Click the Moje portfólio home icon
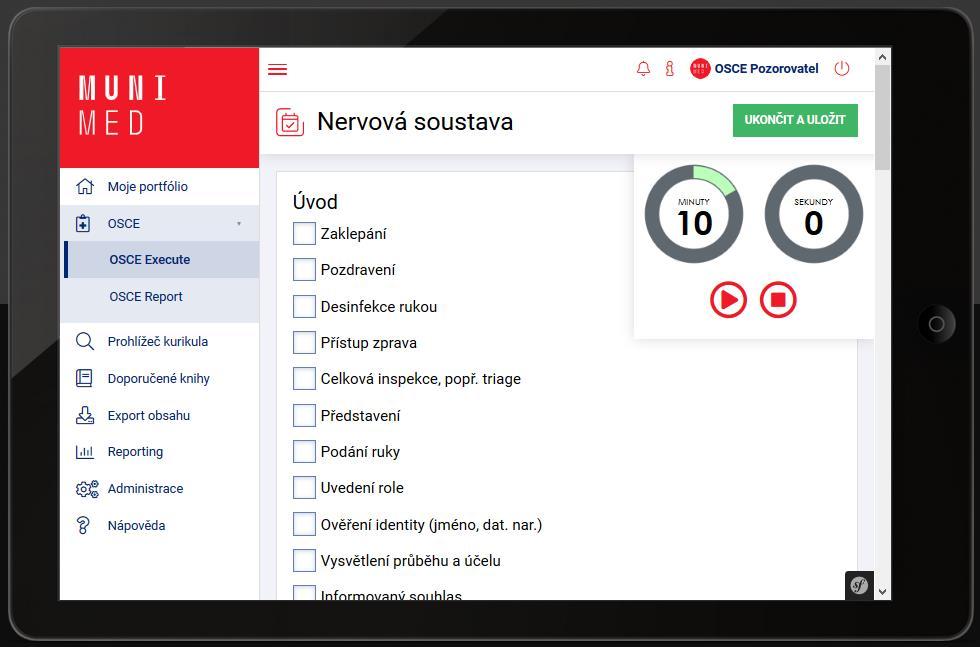980x647 pixels. click(x=84, y=186)
